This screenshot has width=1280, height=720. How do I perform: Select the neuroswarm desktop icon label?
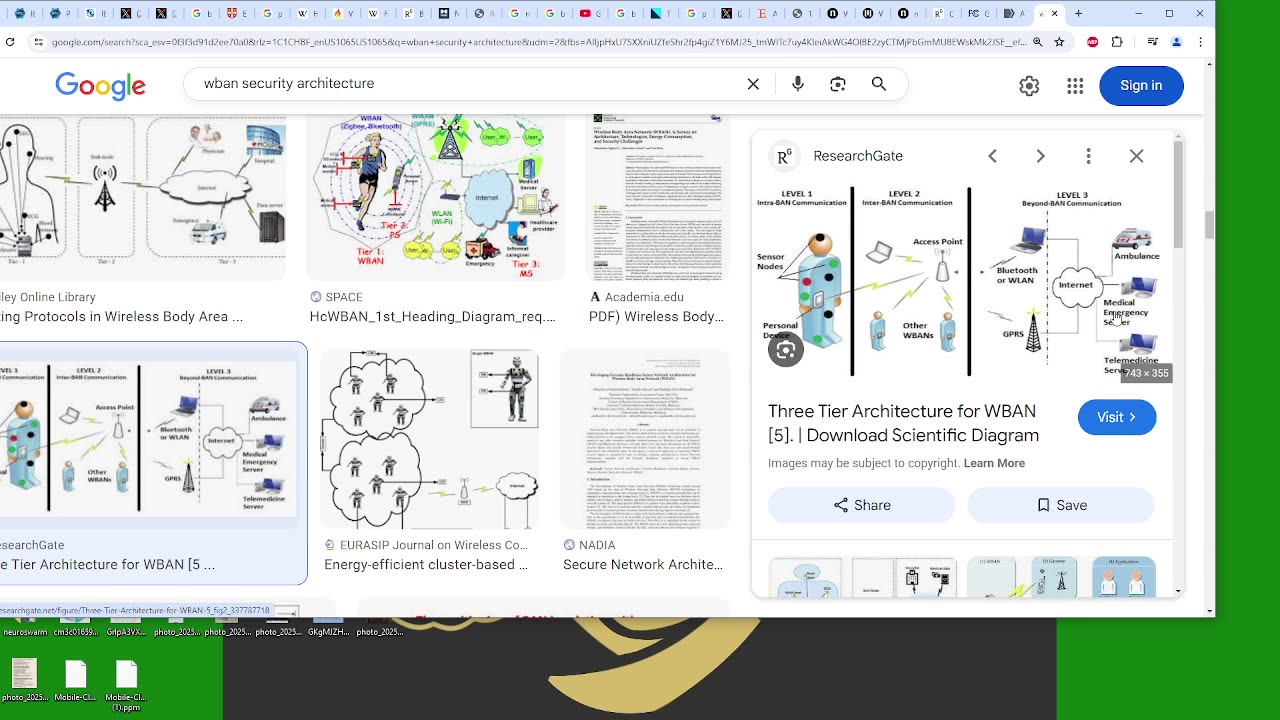(25, 632)
